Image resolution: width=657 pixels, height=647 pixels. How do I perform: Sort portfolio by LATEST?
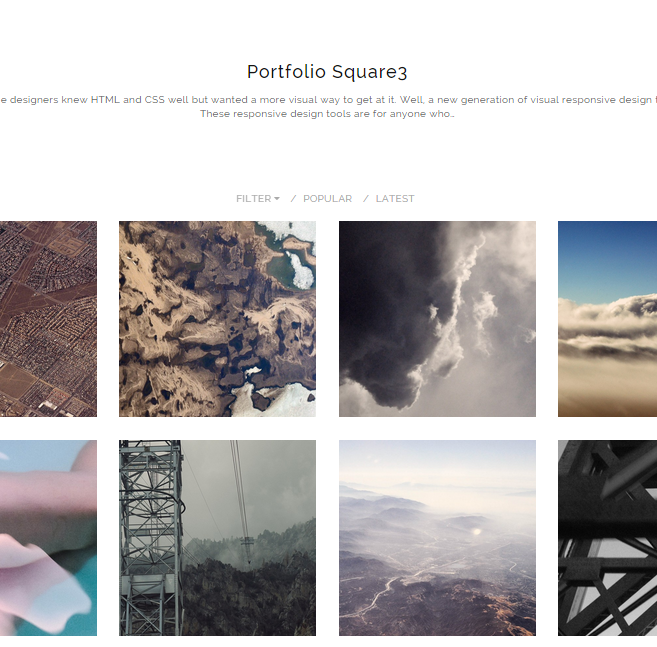coord(395,199)
